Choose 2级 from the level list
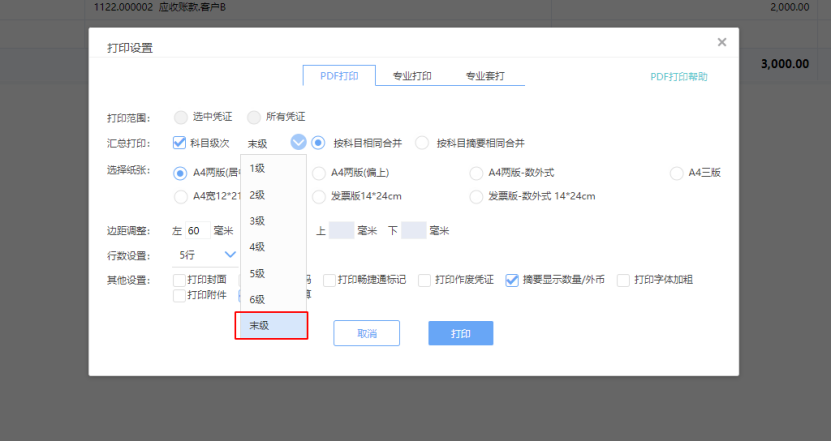 point(273,195)
